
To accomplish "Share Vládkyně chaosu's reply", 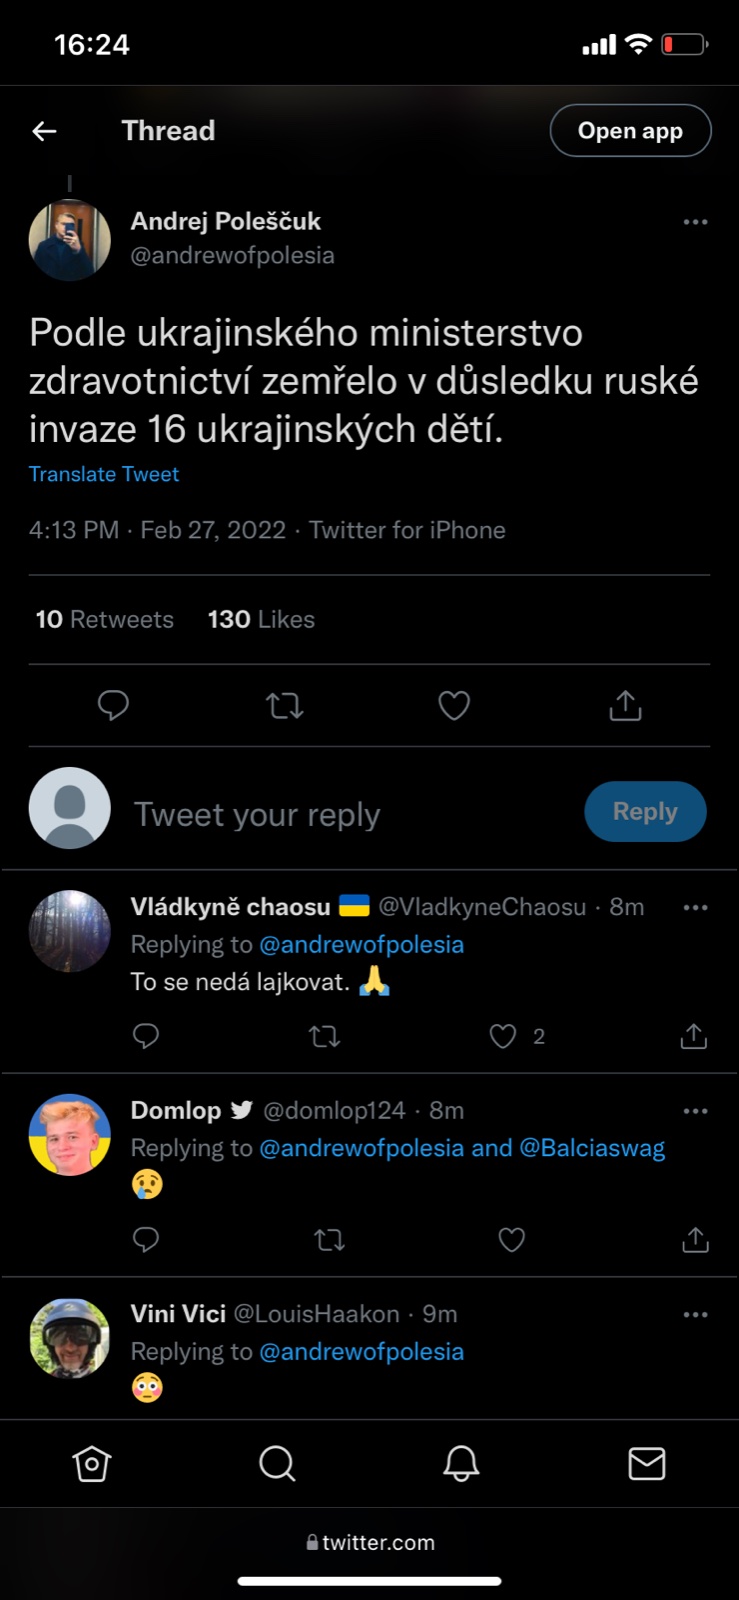I will [693, 1036].
